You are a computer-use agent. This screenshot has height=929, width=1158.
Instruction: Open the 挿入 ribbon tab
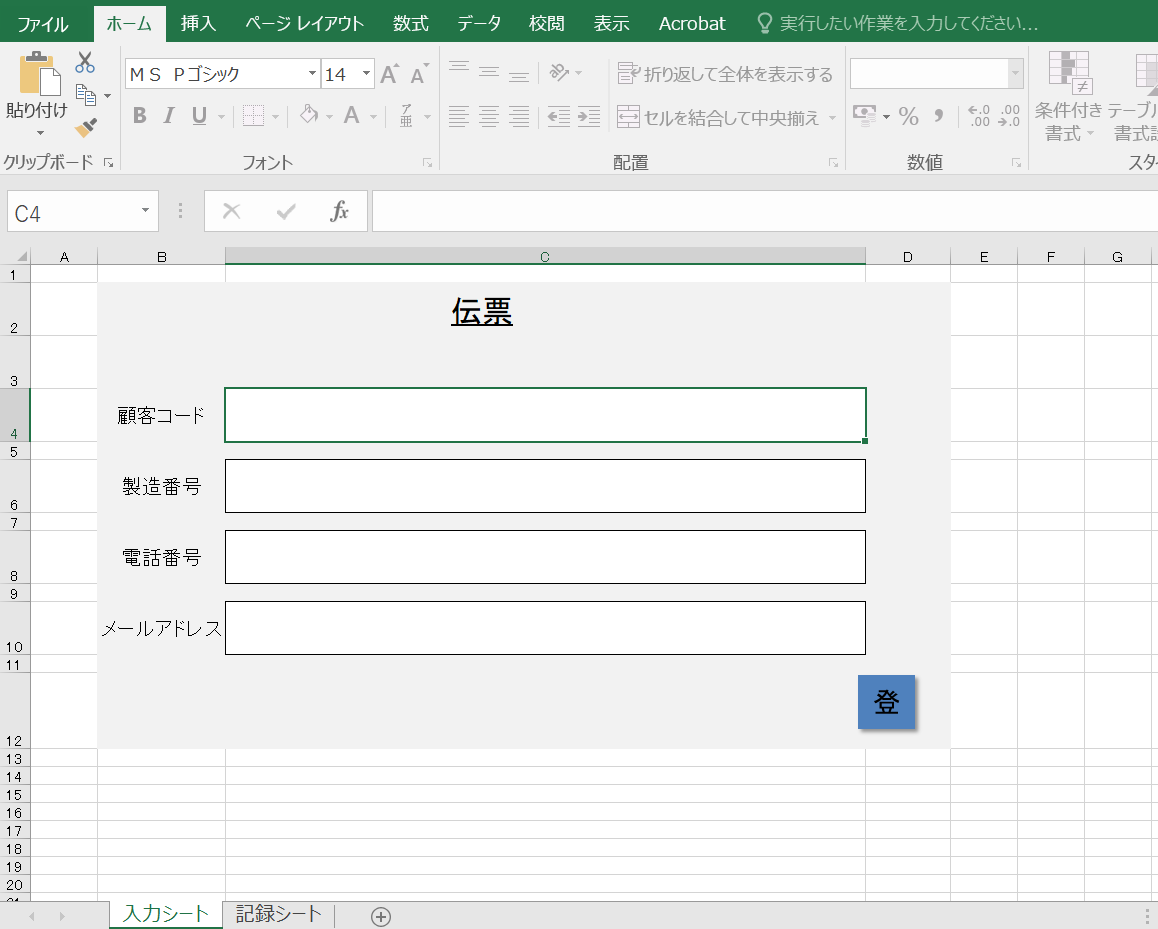[198, 23]
